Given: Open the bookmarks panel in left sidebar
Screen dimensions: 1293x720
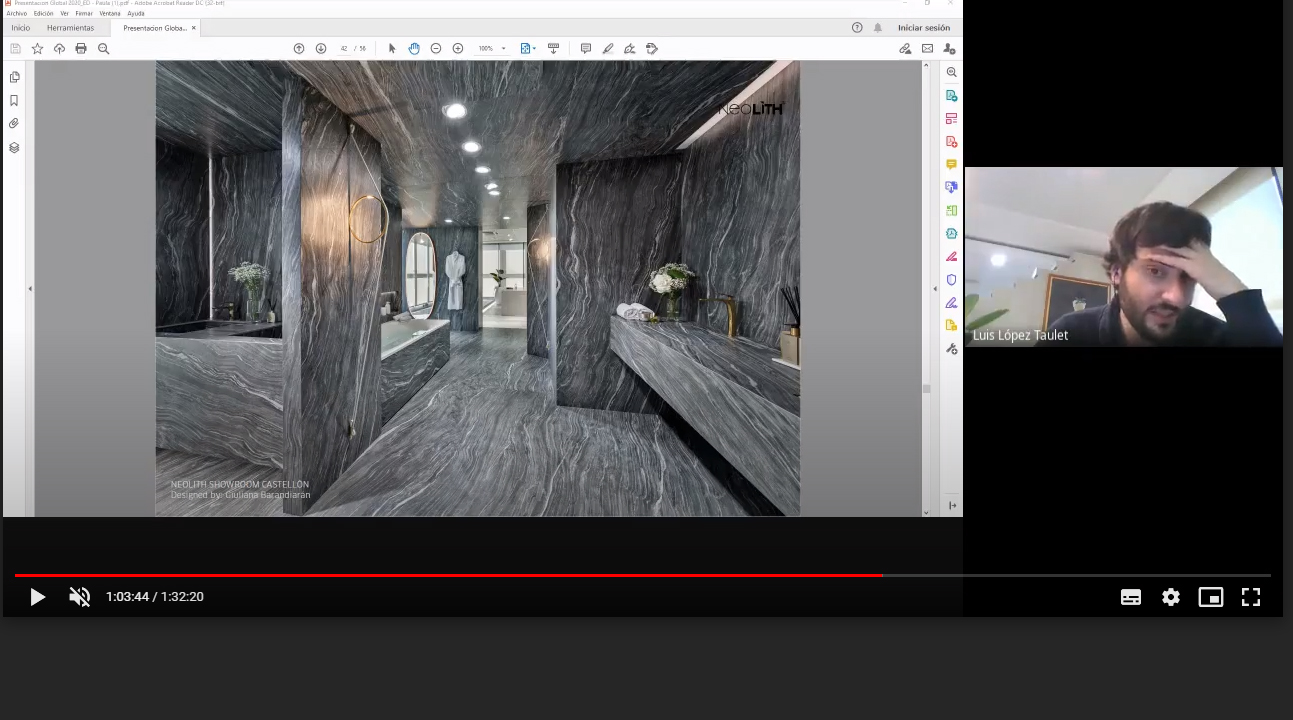Looking at the screenshot, I should pyautogui.click(x=14, y=101).
